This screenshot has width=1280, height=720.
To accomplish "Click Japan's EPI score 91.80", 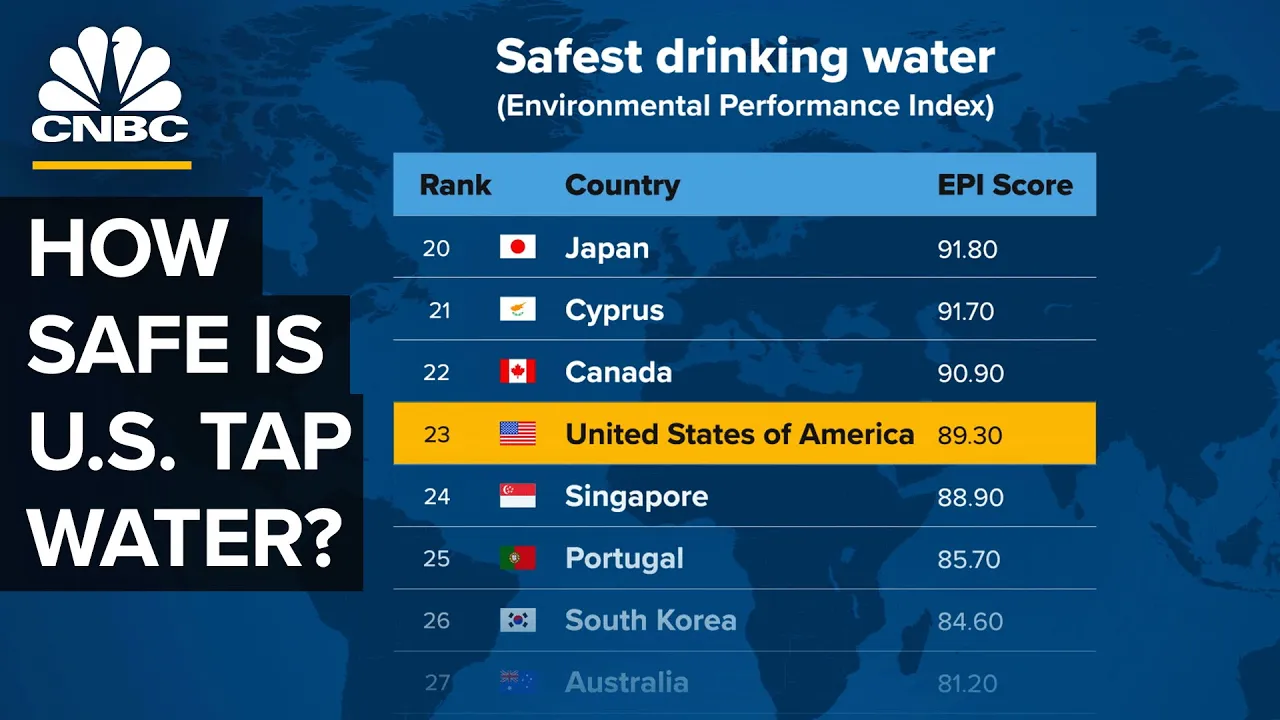I will (x=967, y=248).
